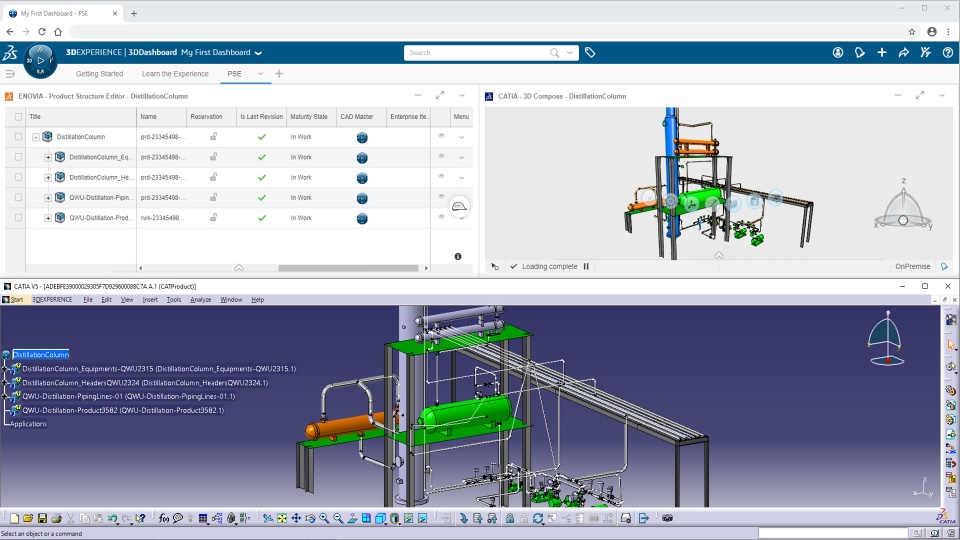The height and width of the screenshot is (540, 960).
Task: Click the Zoom In magnifier icon
Action: pos(324,519)
